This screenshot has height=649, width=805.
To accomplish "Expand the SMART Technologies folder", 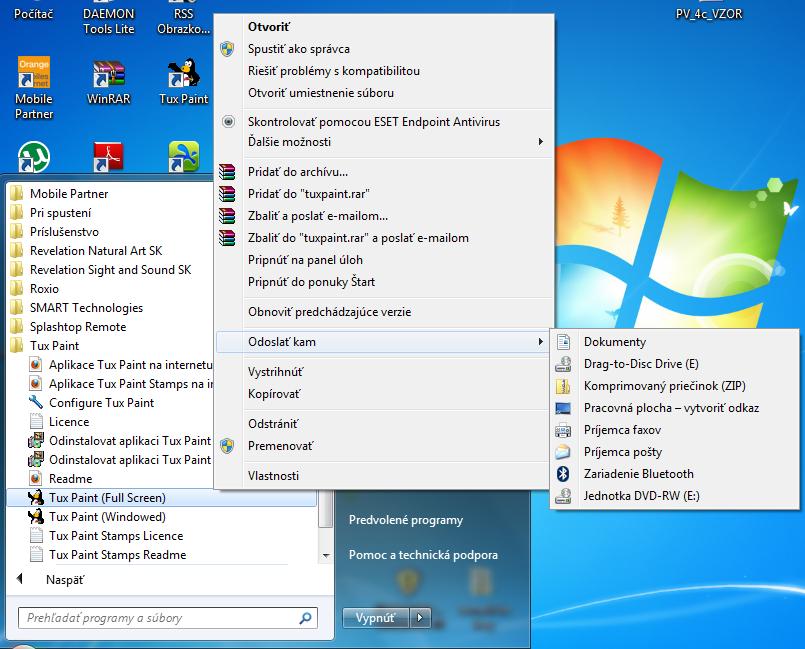I will tap(86, 308).
